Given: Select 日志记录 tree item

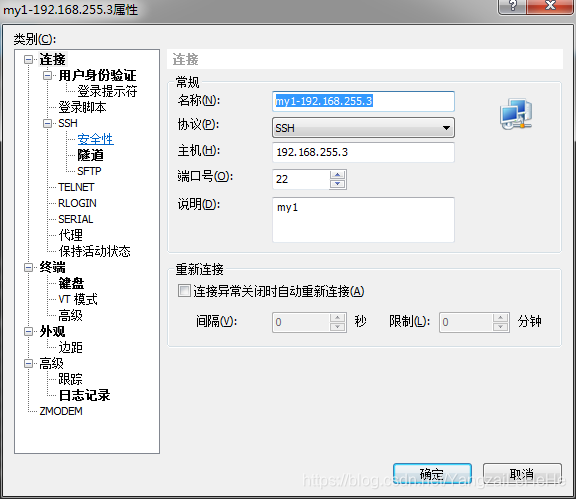Looking at the screenshot, I should pyautogui.click(x=84, y=395).
